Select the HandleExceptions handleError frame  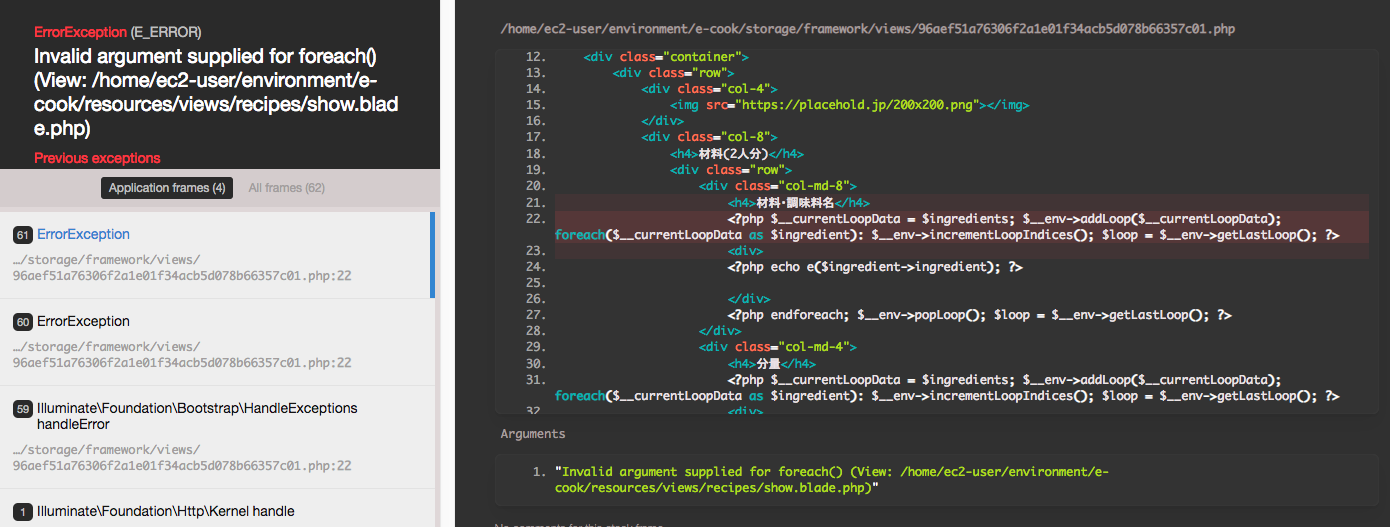coord(196,416)
